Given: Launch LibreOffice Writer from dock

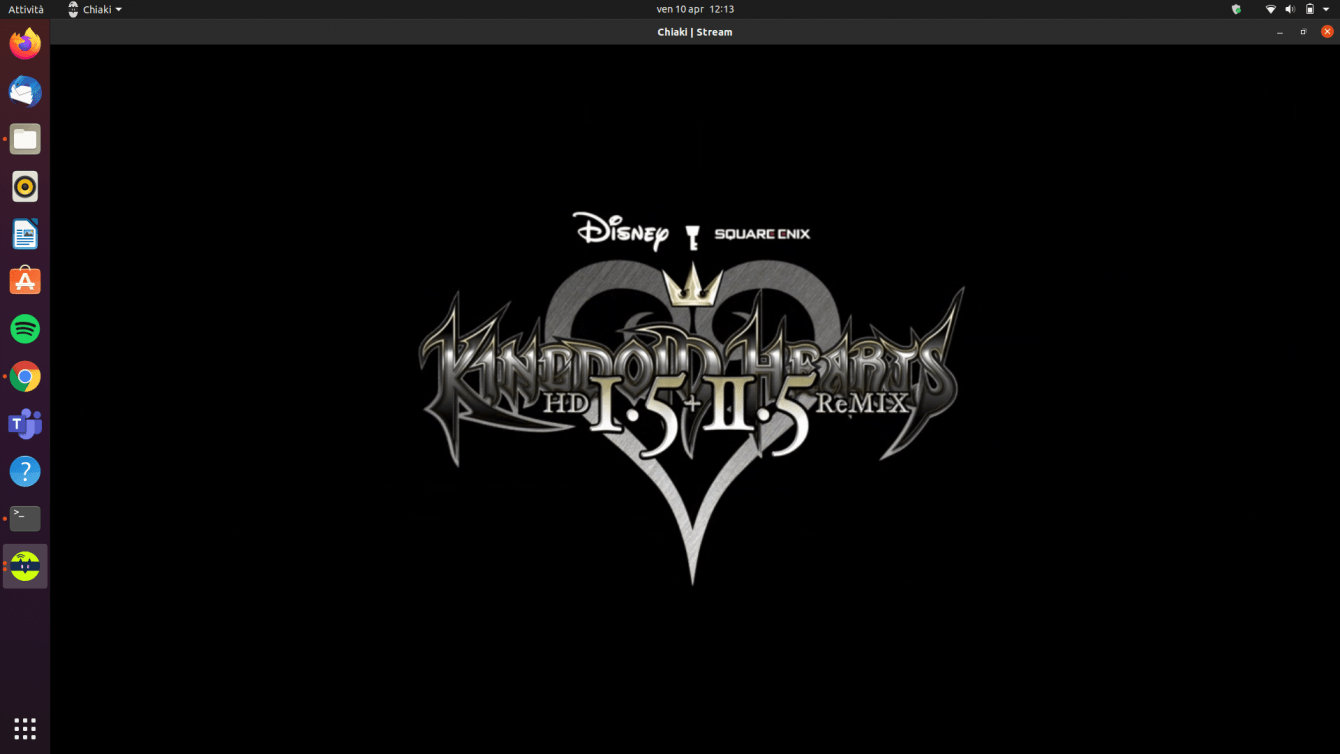Looking at the screenshot, I should click(25, 234).
